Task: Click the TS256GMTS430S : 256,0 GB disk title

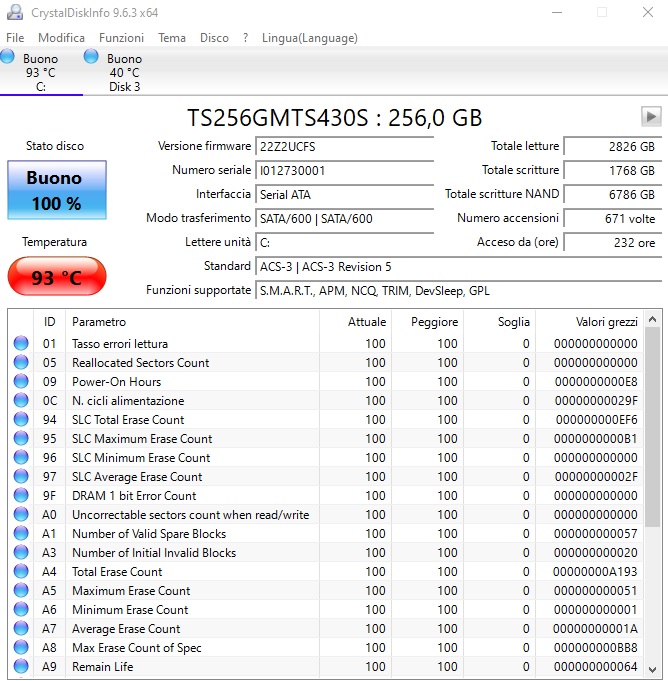Action: click(334, 117)
